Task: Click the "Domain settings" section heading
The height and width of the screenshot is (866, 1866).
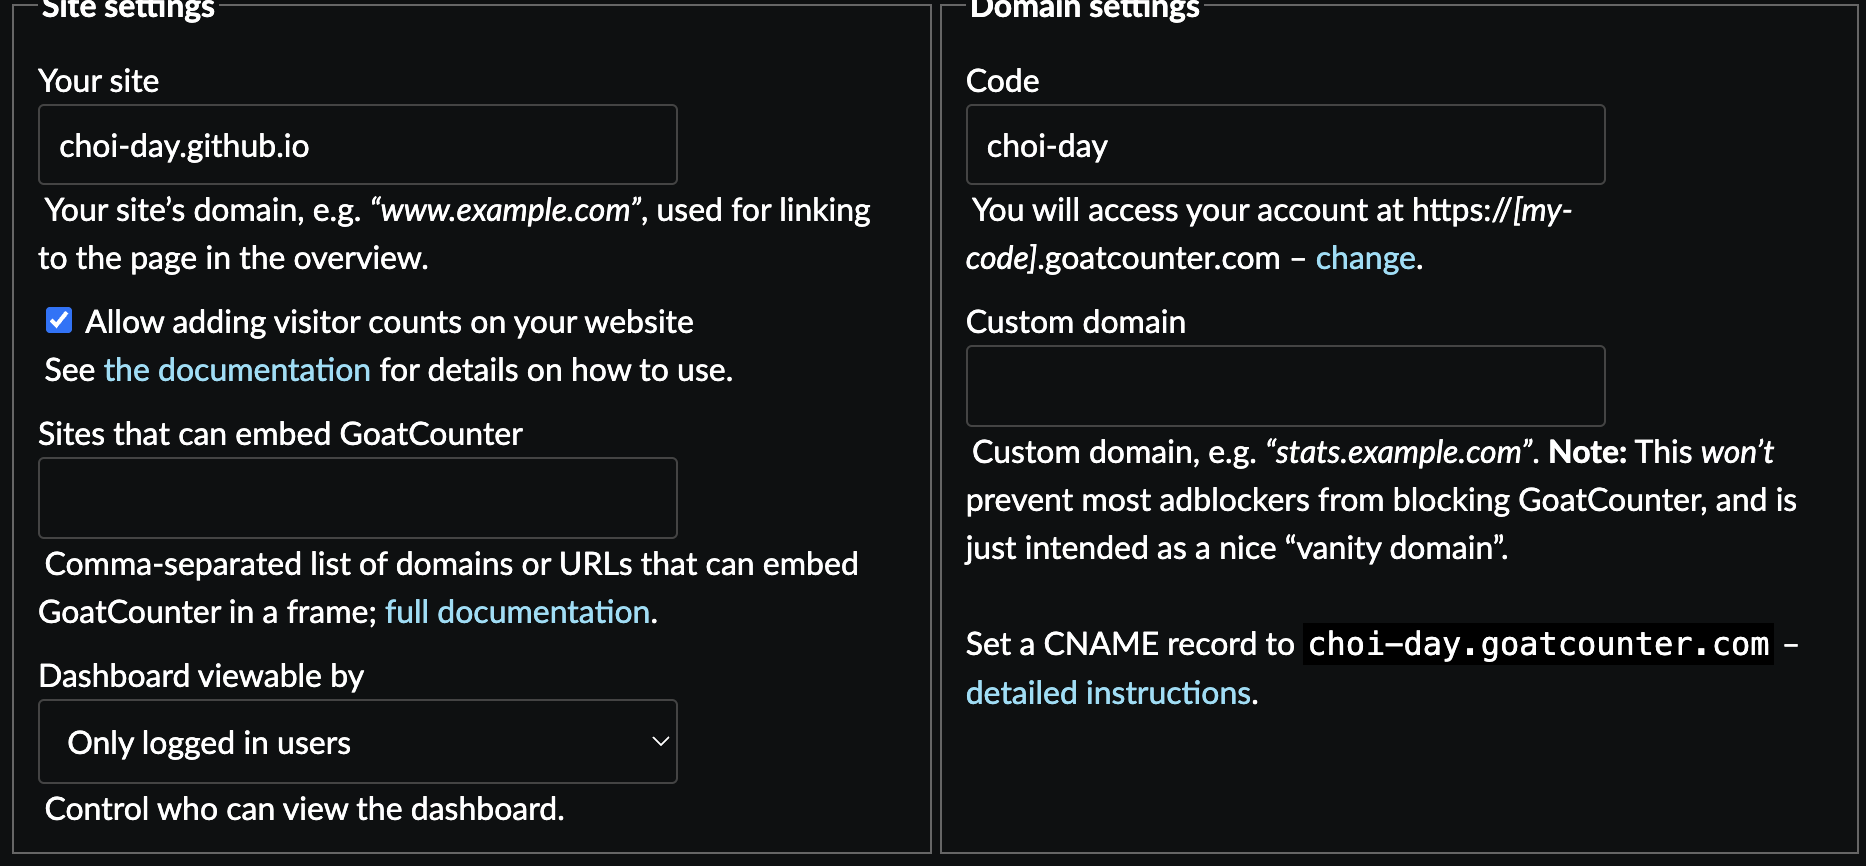Action: 1084,10
